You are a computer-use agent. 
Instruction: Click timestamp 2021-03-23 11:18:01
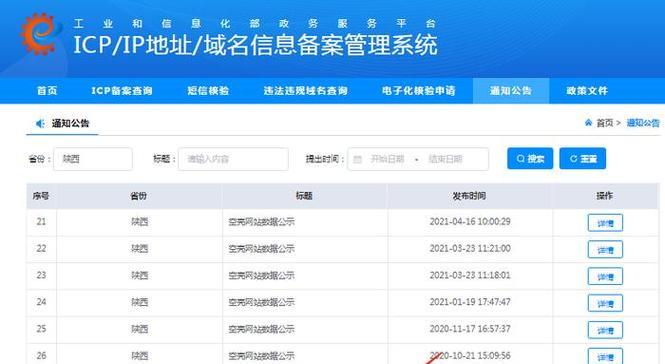(470, 275)
